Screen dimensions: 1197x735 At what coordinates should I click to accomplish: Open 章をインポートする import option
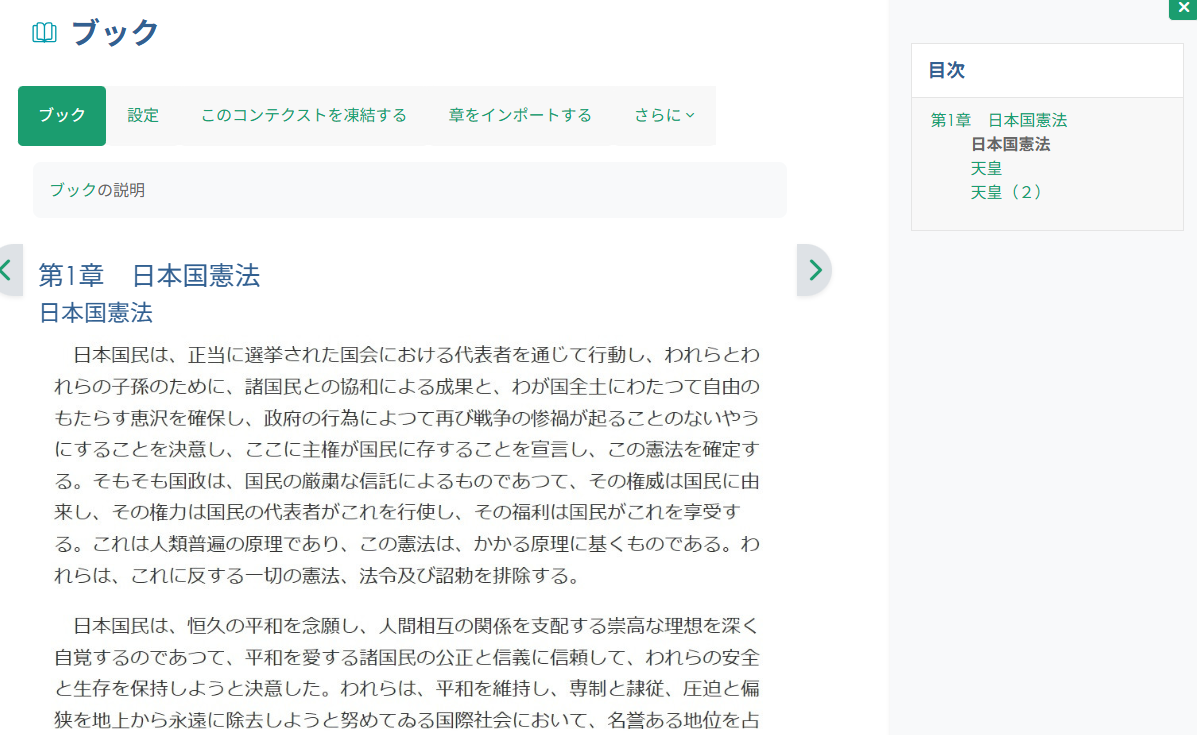[520, 115]
